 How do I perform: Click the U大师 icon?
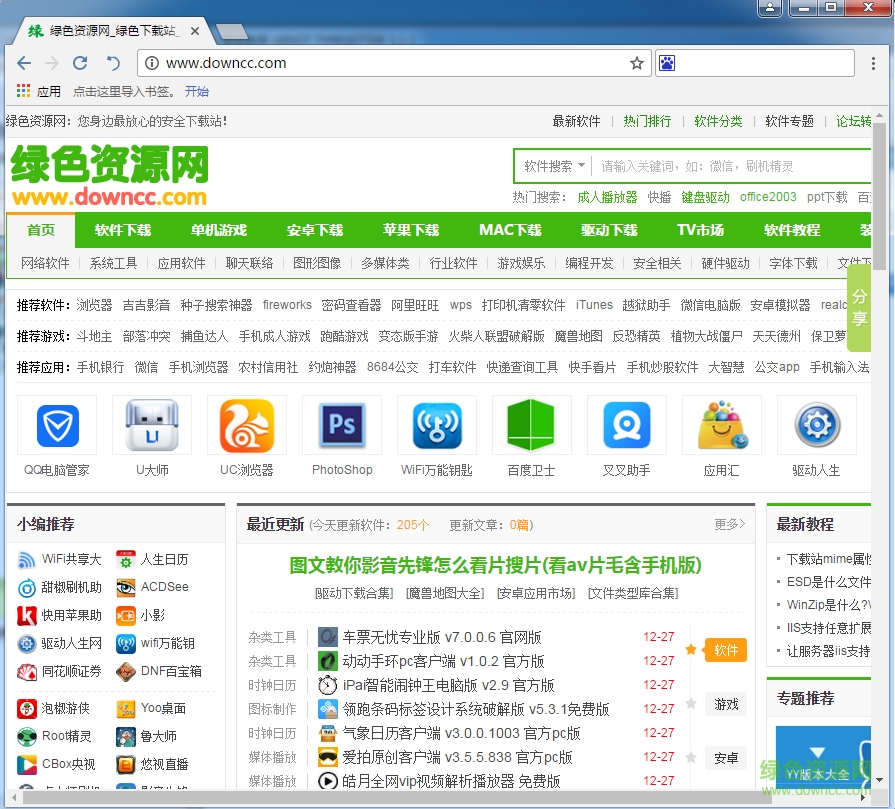pyautogui.click(x=152, y=426)
